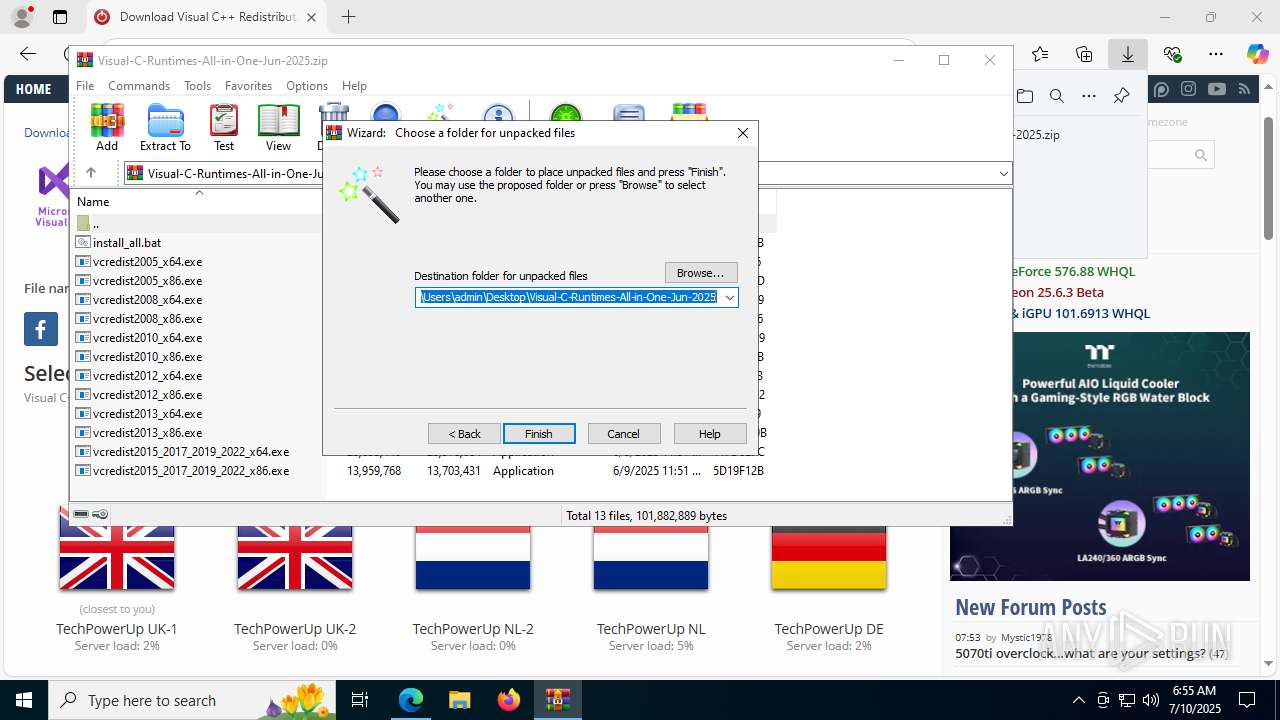
Task: Choose the TechPowerUp NL-2 server
Action: point(473,629)
